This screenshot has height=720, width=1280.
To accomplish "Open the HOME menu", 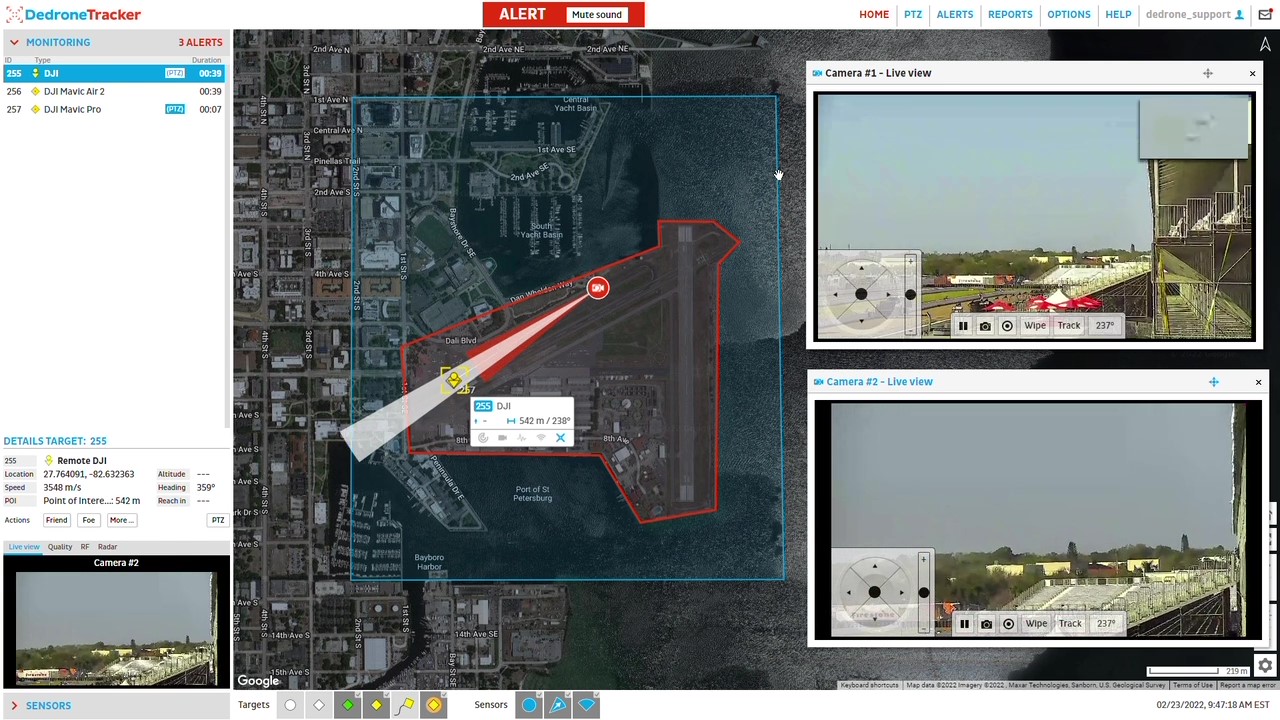I will point(874,15).
